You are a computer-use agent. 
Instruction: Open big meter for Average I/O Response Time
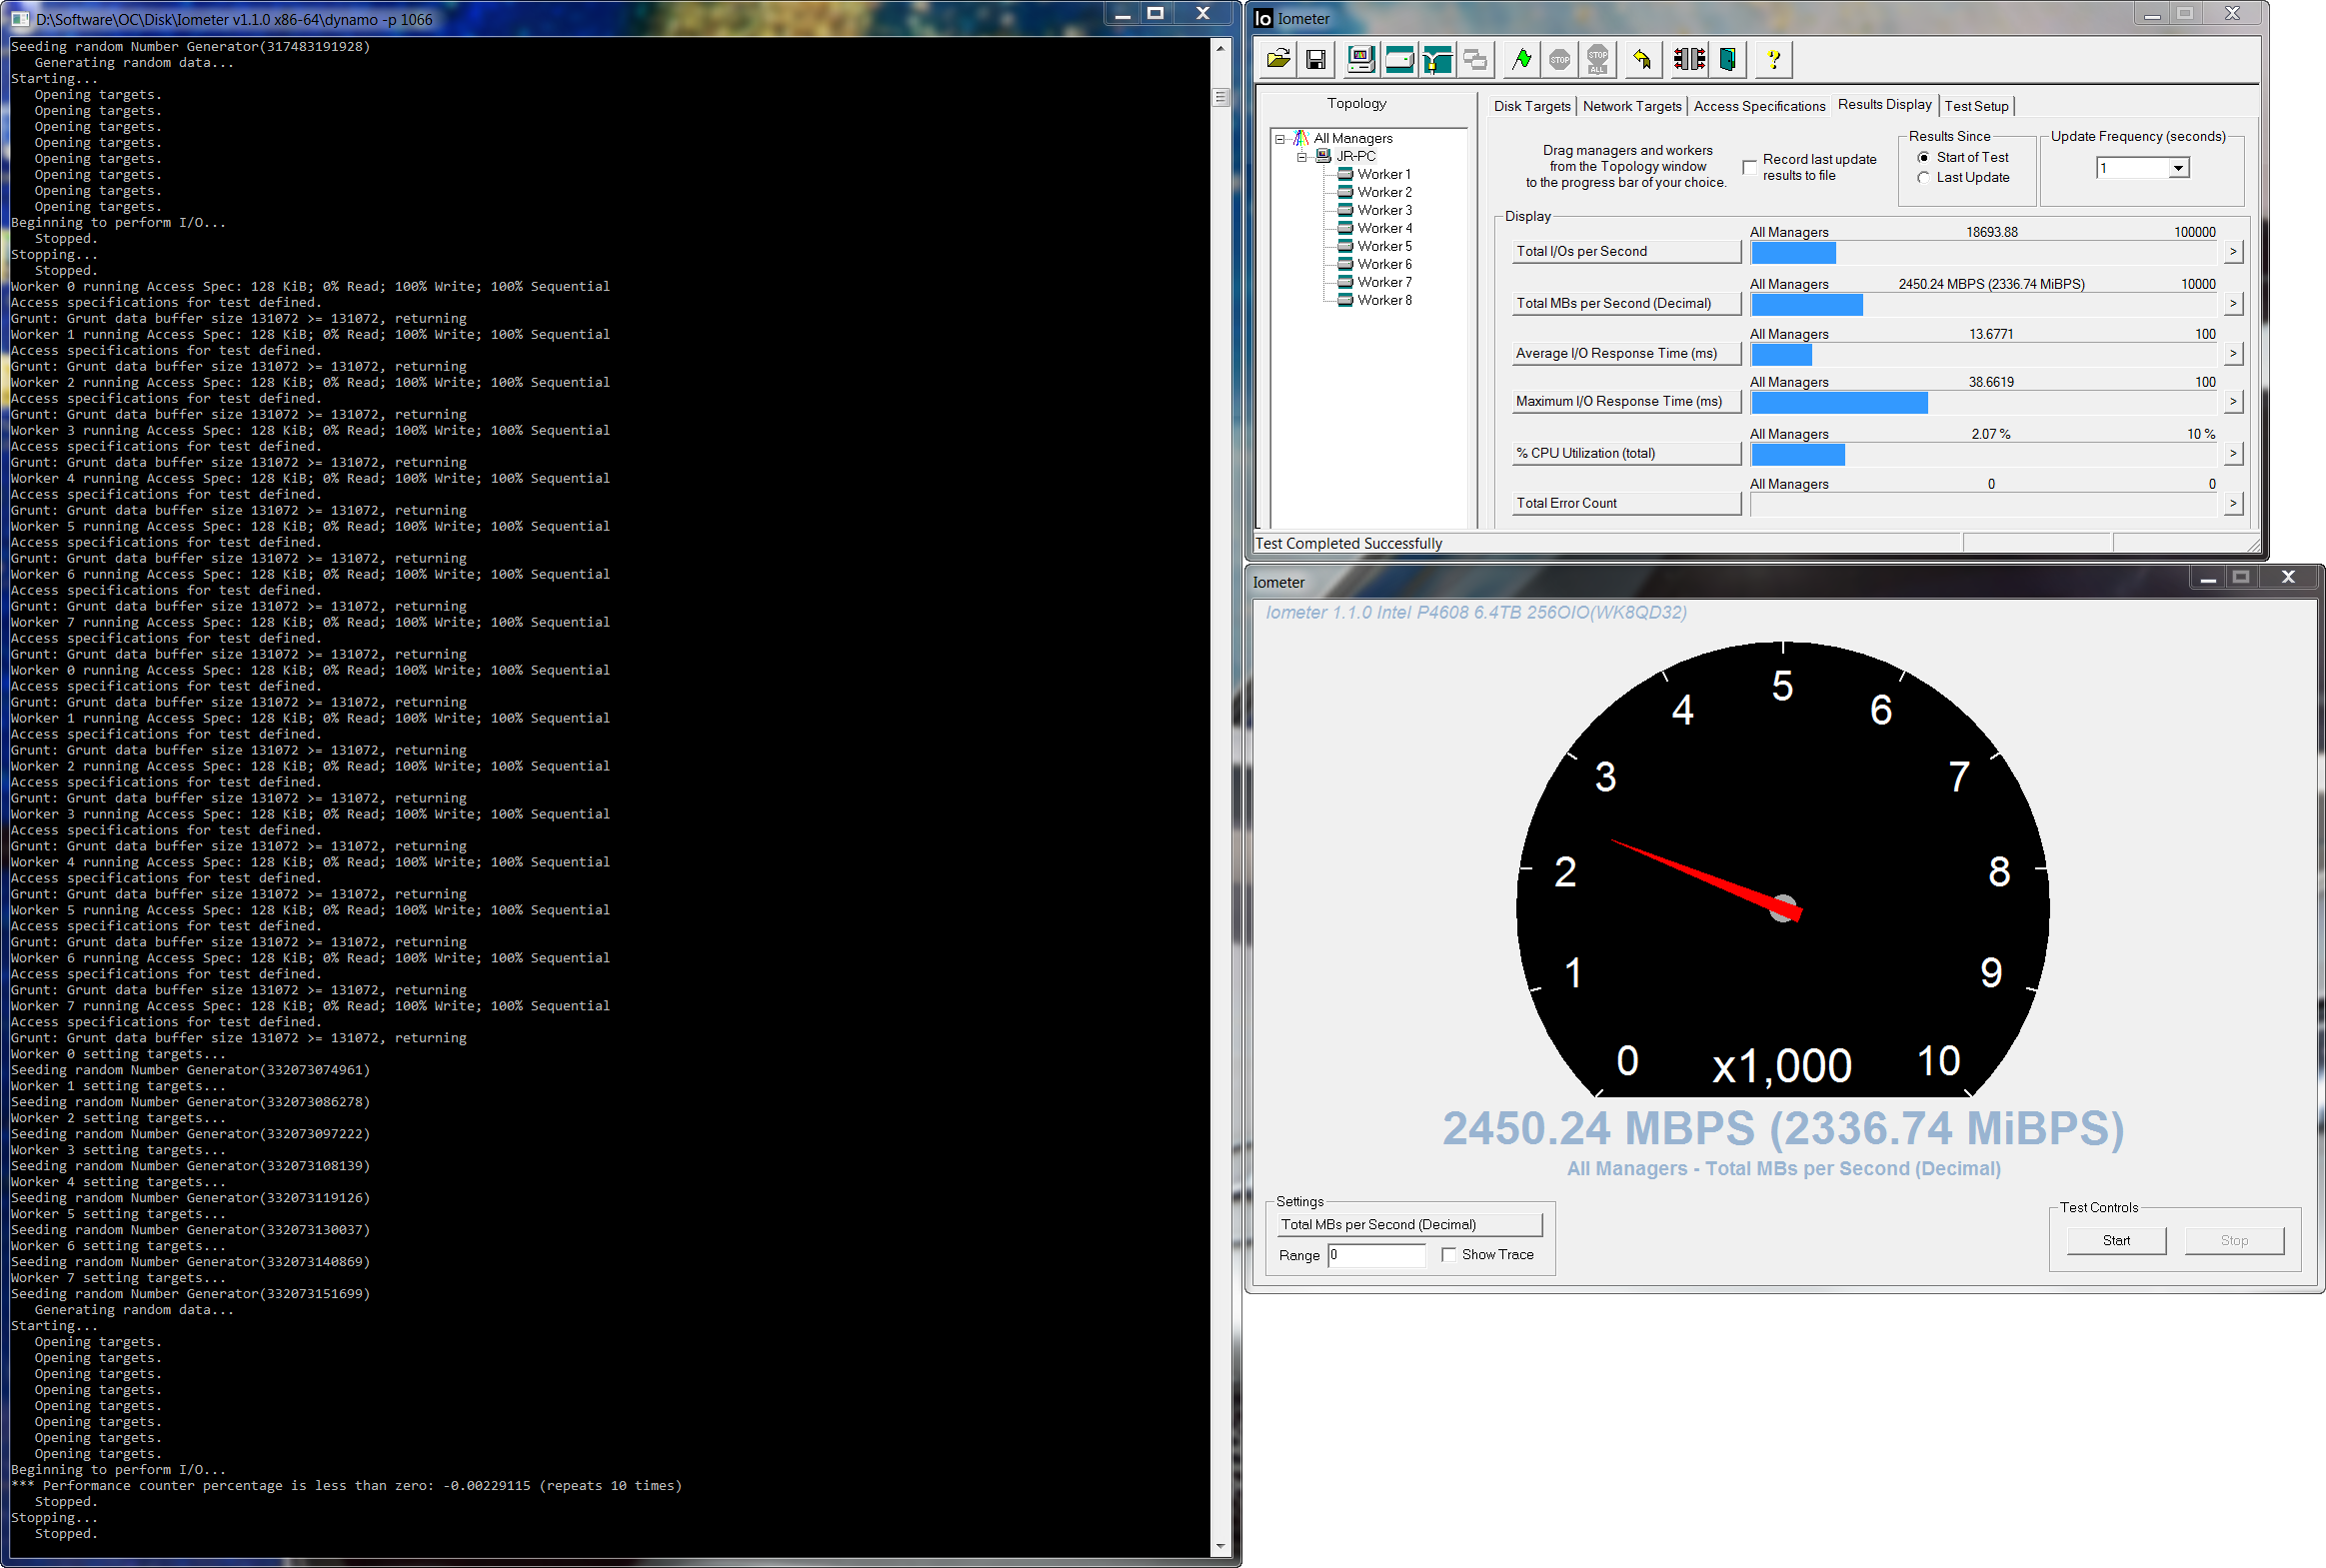click(2233, 353)
